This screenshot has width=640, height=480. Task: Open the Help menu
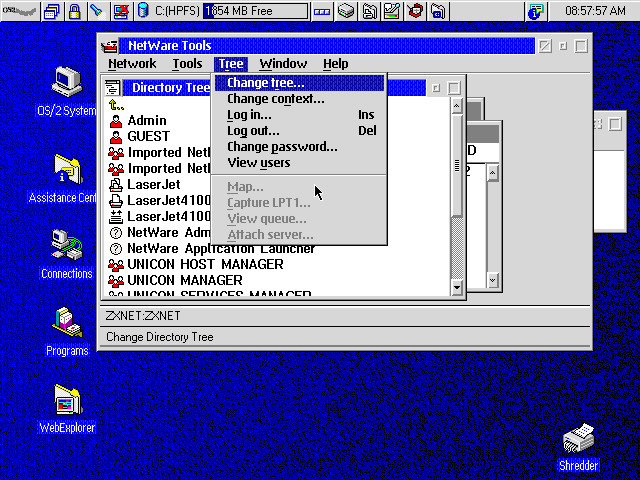[336, 64]
